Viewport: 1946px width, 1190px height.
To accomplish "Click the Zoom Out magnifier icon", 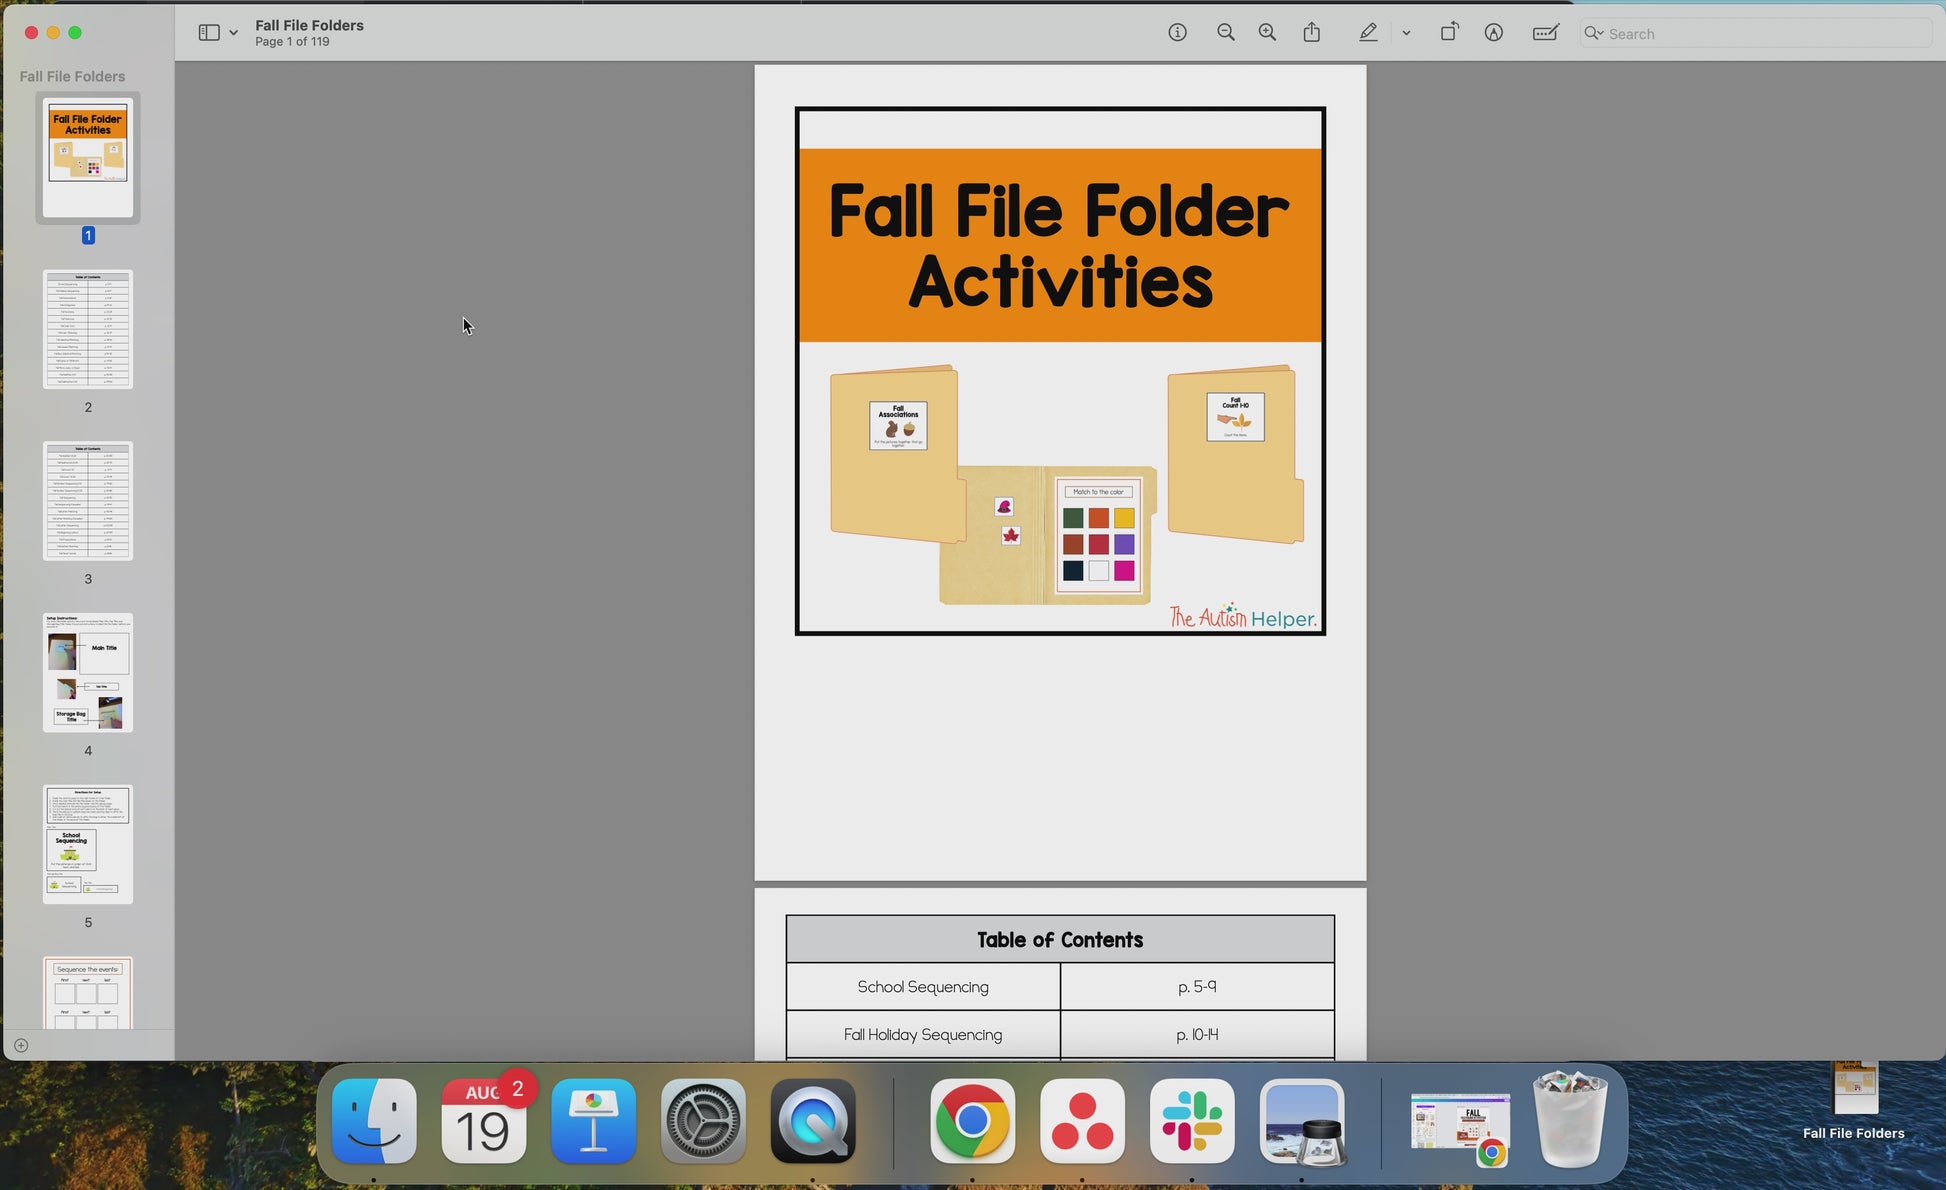I will 1225,33.
